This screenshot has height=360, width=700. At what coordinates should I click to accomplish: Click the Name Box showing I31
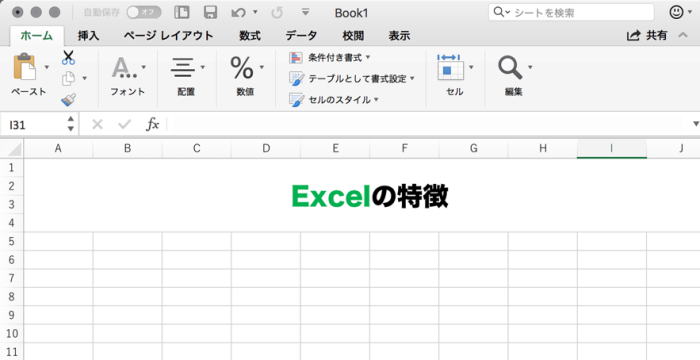click(x=32, y=125)
